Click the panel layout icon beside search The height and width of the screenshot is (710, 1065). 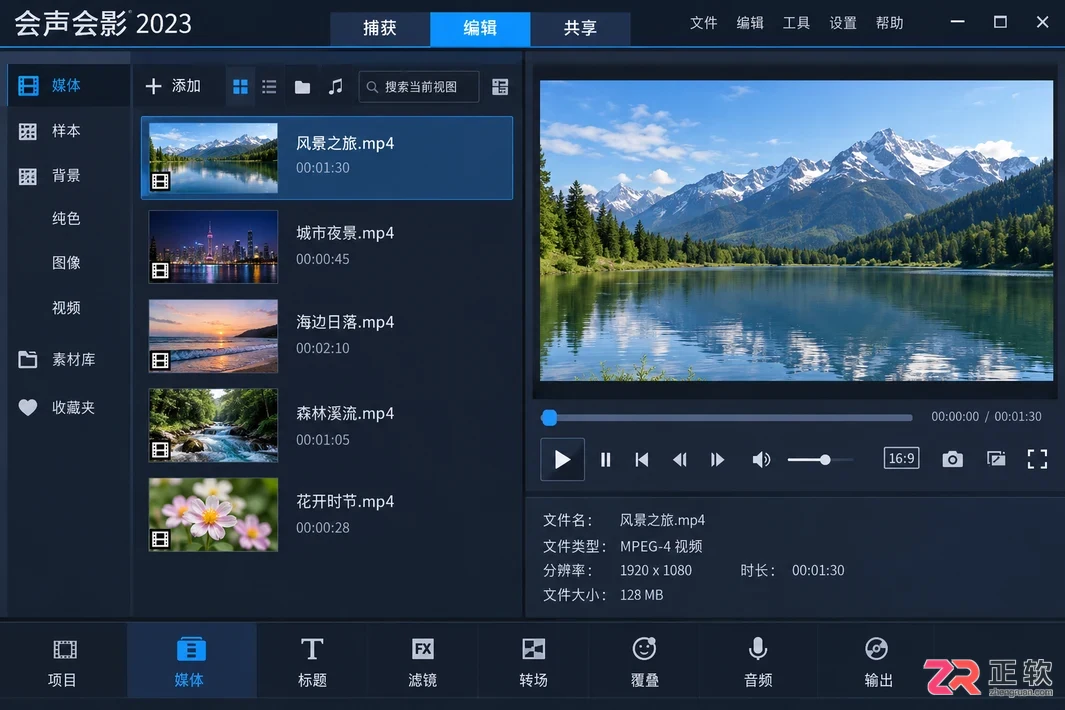500,87
